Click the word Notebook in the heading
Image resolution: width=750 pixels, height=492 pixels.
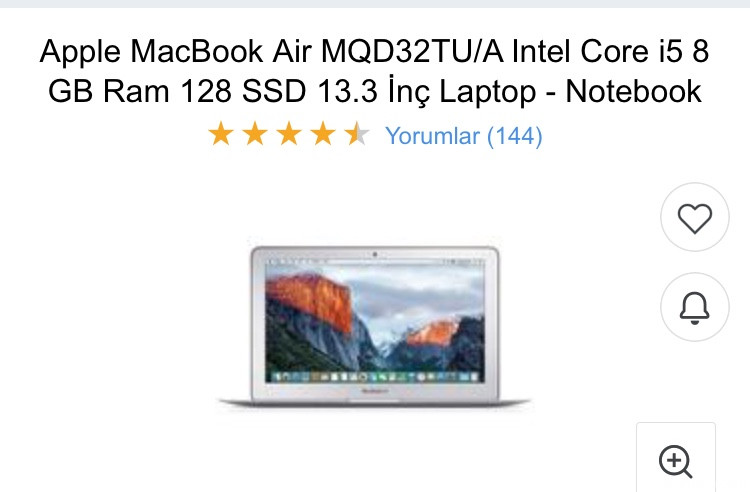coord(633,91)
